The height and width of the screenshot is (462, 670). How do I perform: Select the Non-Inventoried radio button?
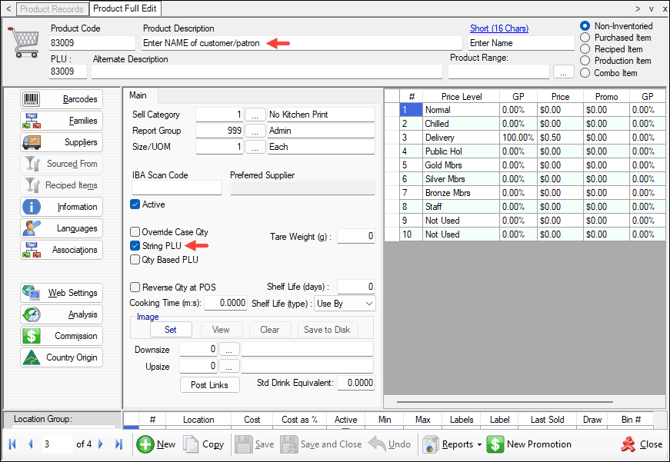(x=585, y=26)
